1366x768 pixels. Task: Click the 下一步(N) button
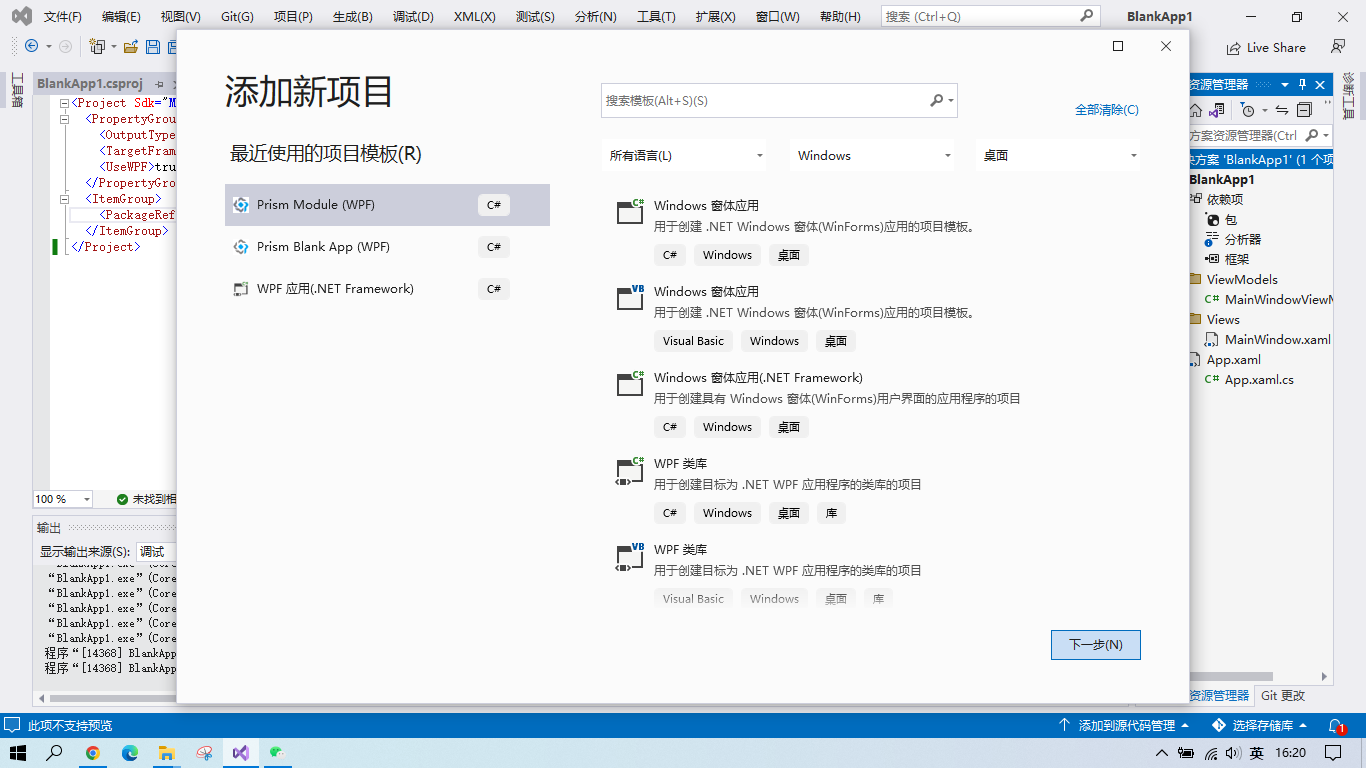tap(1096, 645)
